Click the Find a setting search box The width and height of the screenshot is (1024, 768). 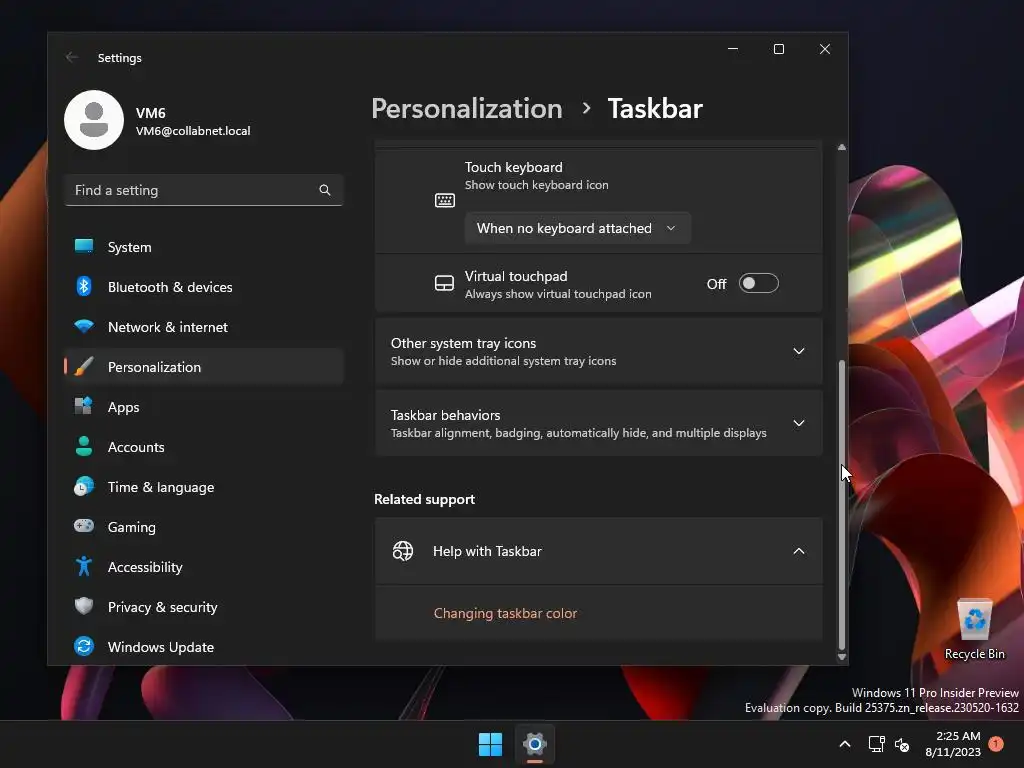(204, 190)
